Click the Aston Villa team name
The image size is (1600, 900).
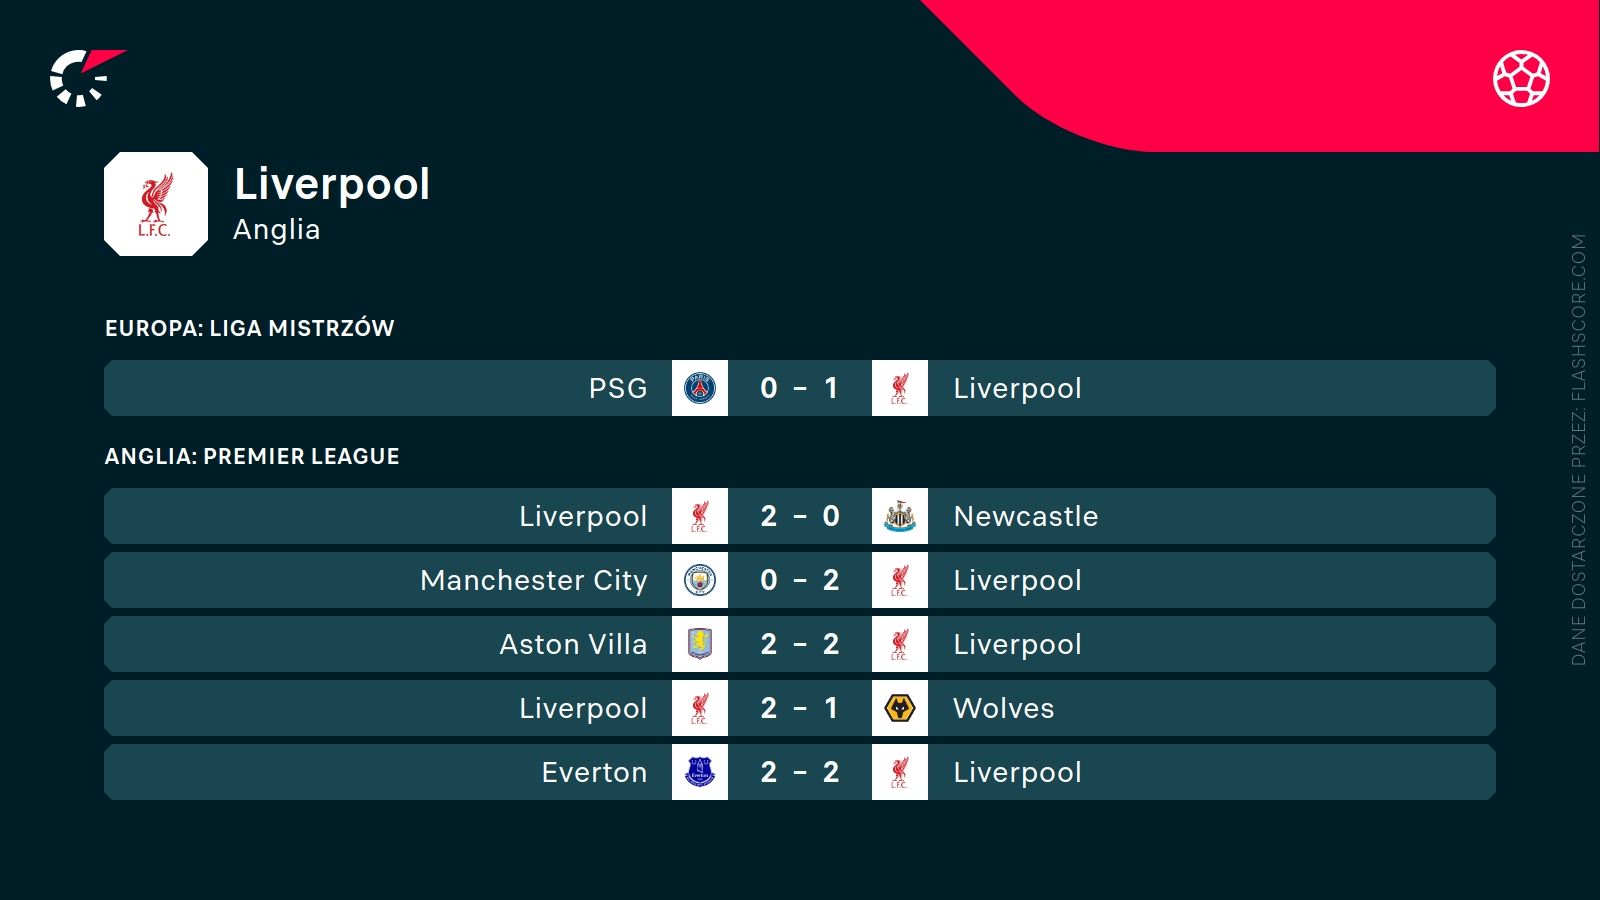click(x=573, y=644)
